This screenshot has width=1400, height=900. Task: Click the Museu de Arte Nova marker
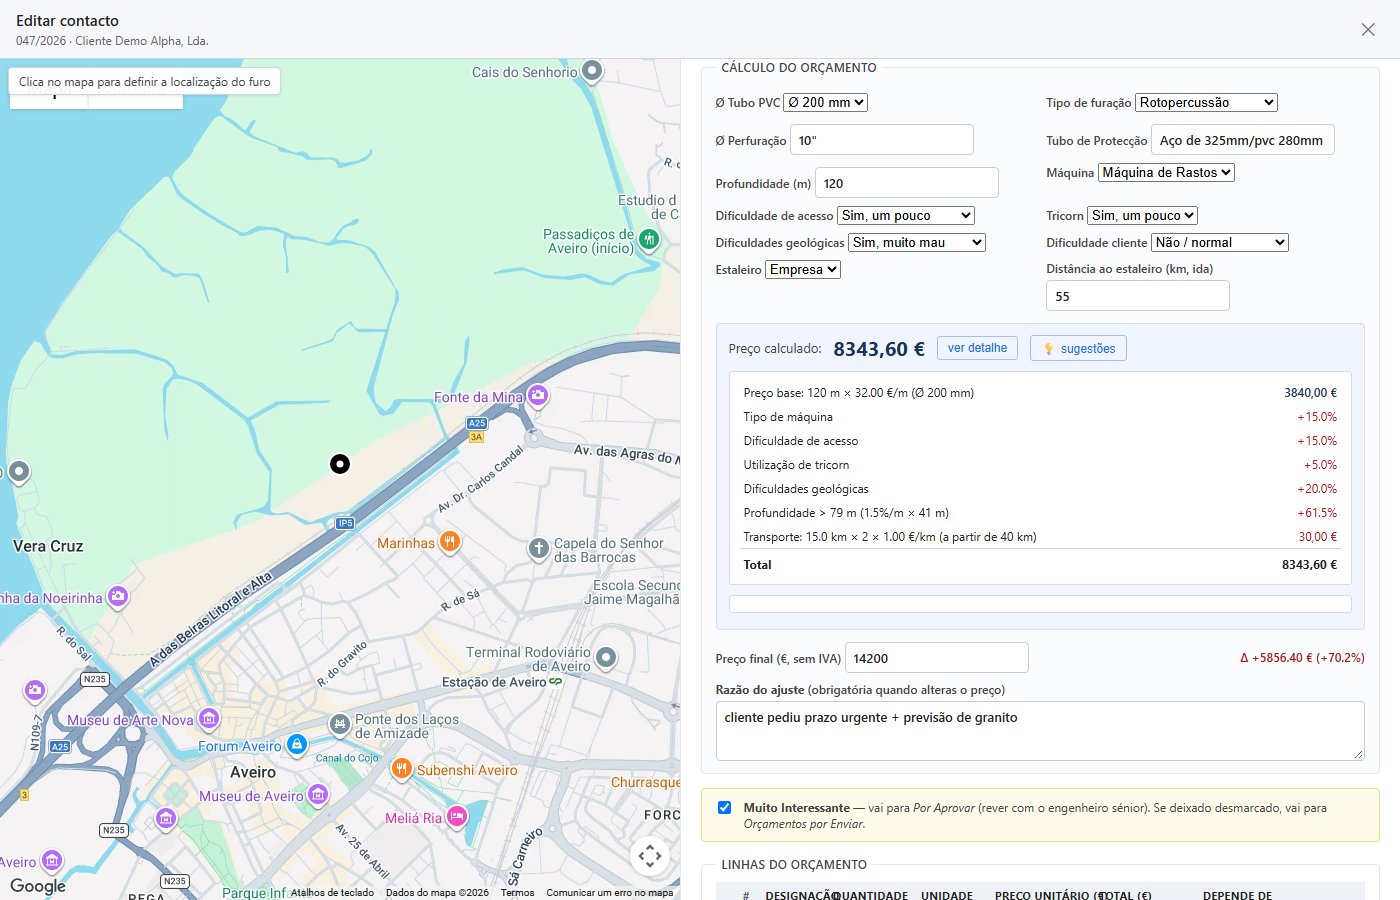(x=208, y=718)
